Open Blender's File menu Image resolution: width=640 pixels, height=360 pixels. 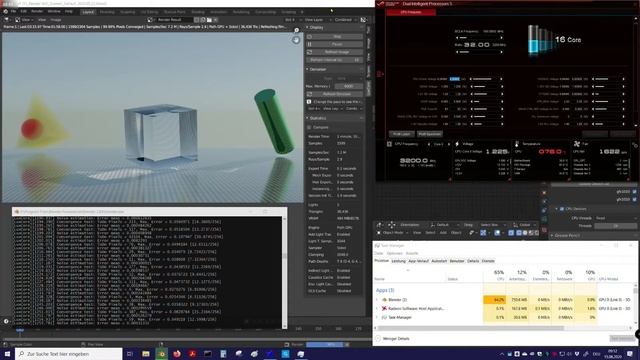(x=13, y=11)
